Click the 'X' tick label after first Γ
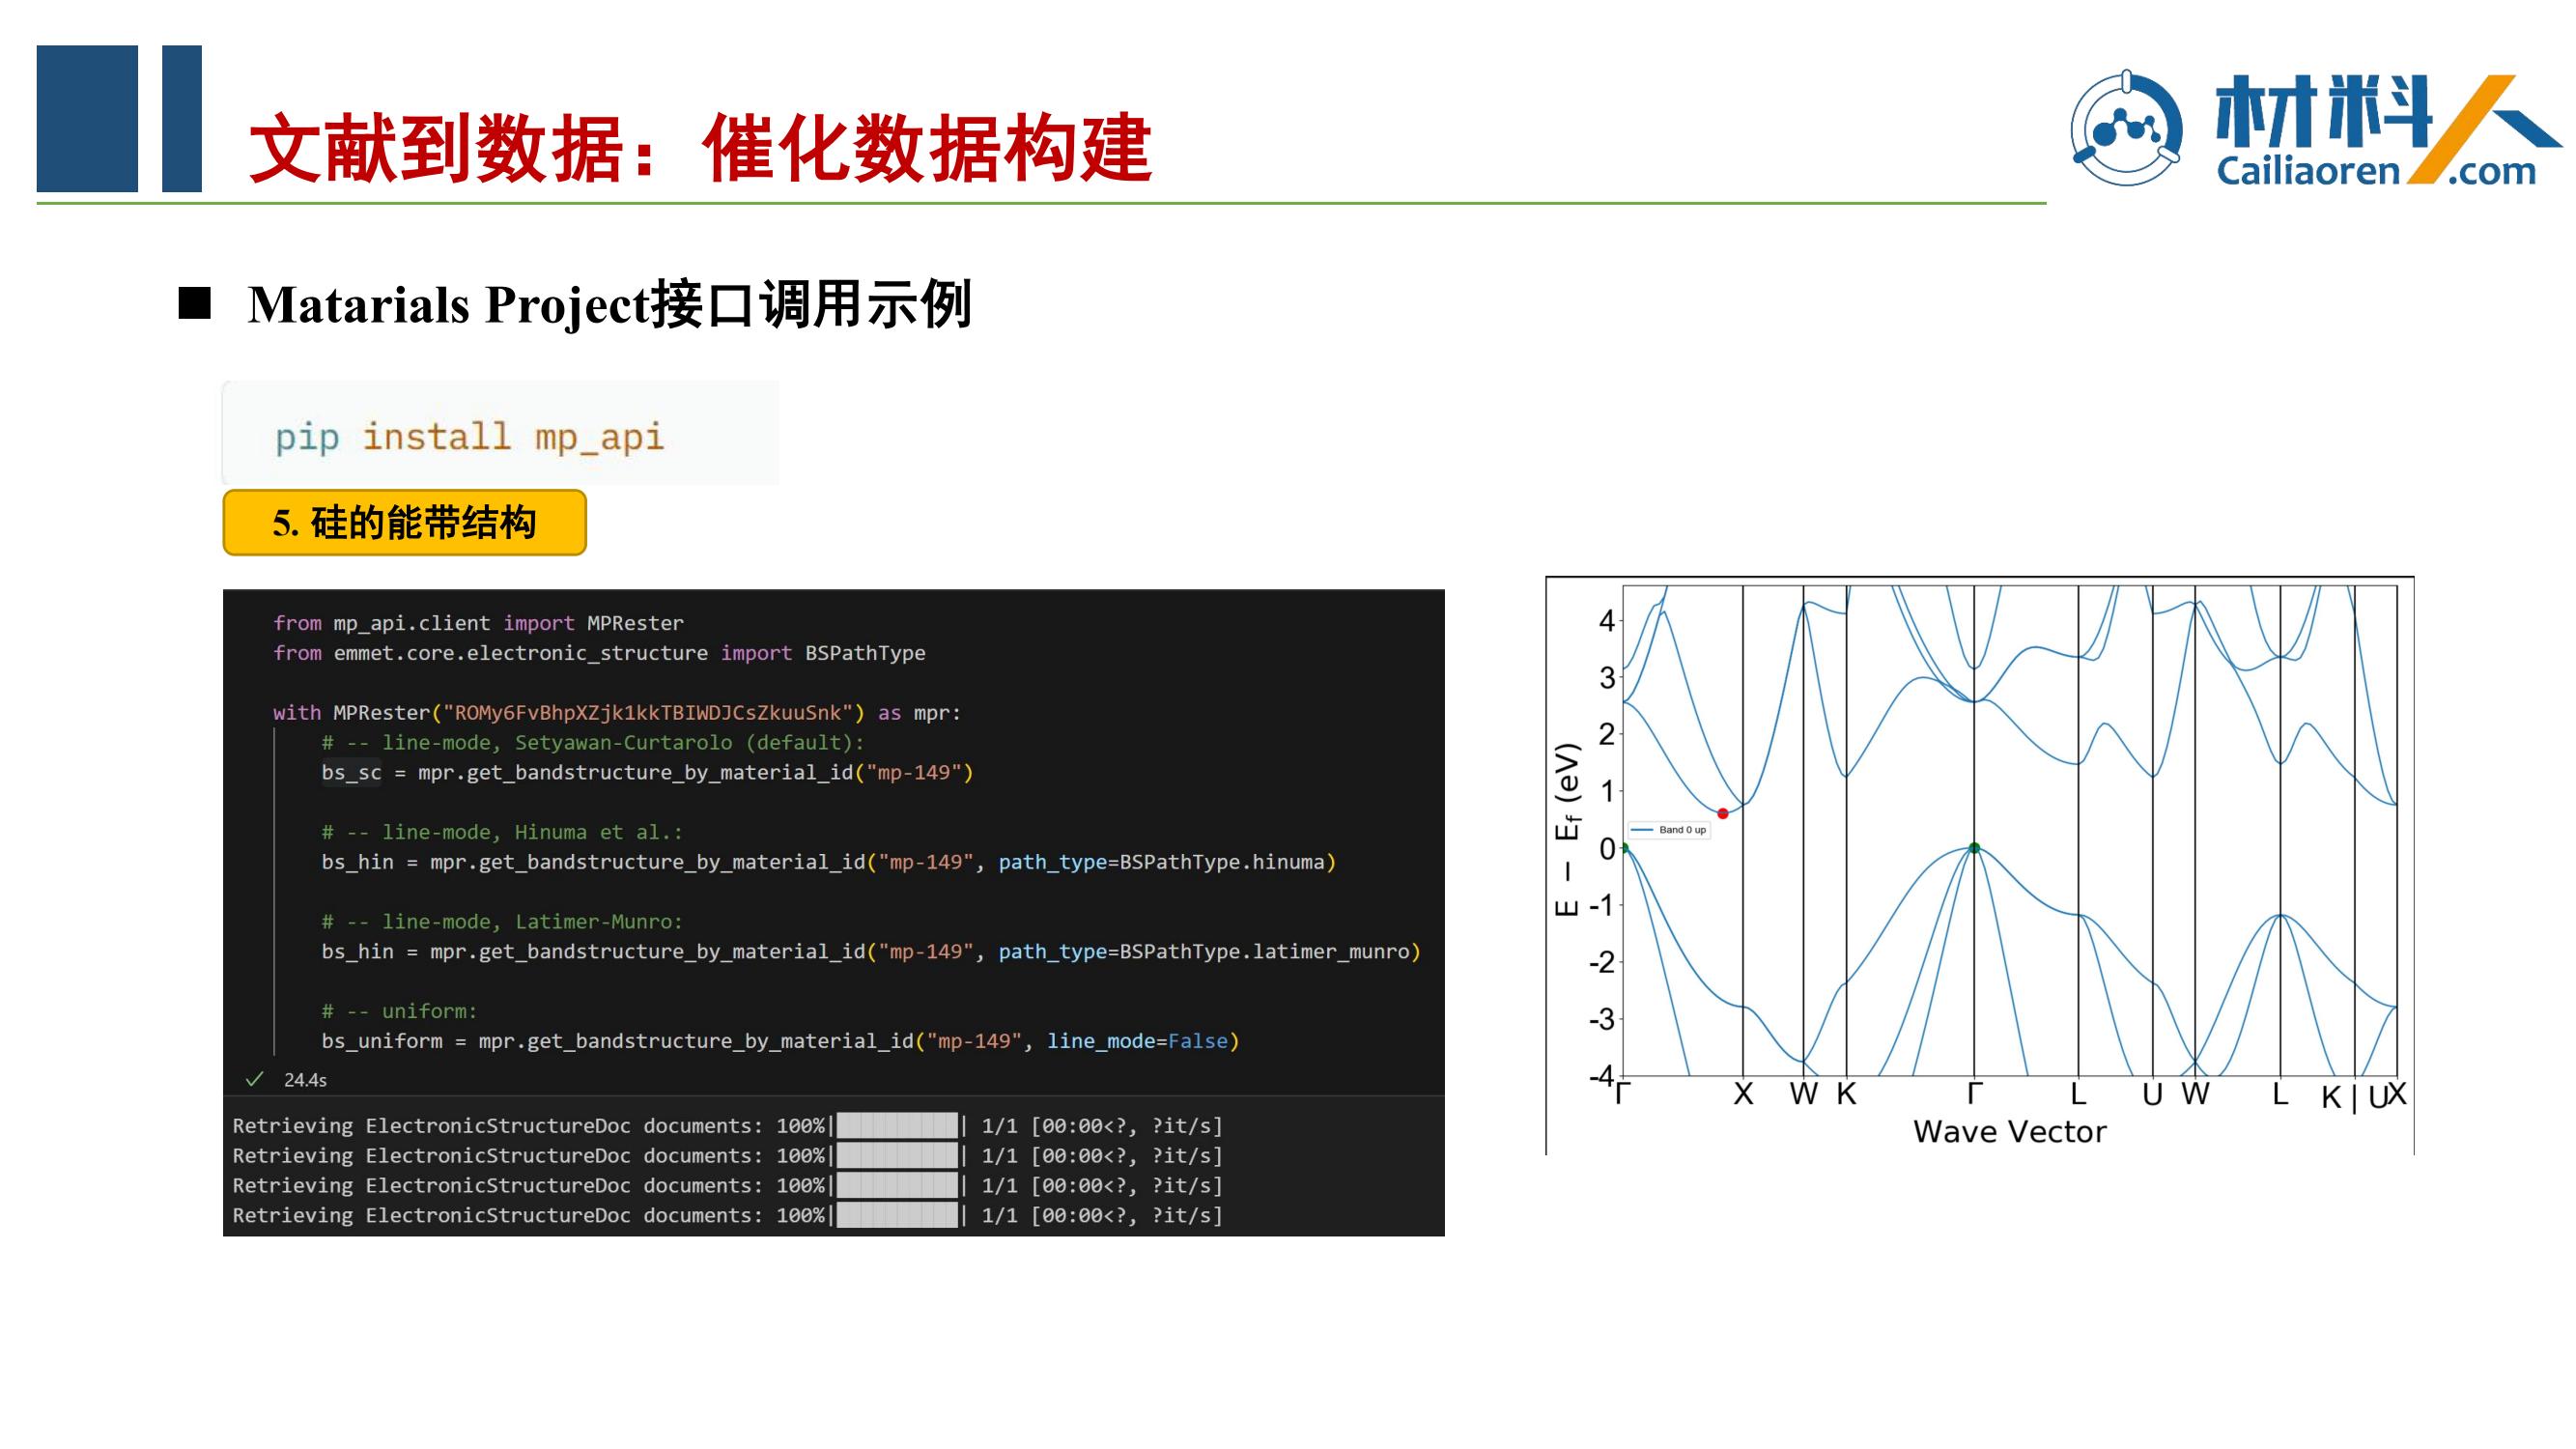2576x1449 pixels. (1743, 1094)
